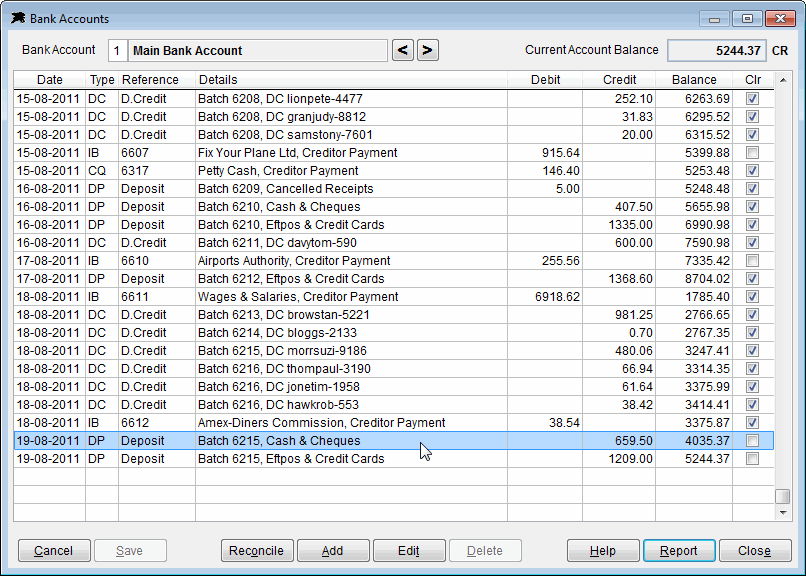The width and height of the screenshot is (806, 576).
Task: Click the Balance column header
Action: coord(694,80)
